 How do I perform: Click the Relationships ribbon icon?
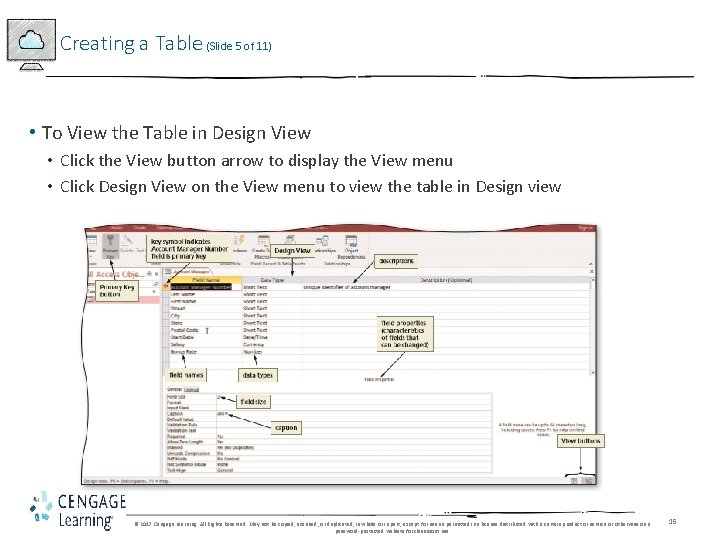click(323, 244)
